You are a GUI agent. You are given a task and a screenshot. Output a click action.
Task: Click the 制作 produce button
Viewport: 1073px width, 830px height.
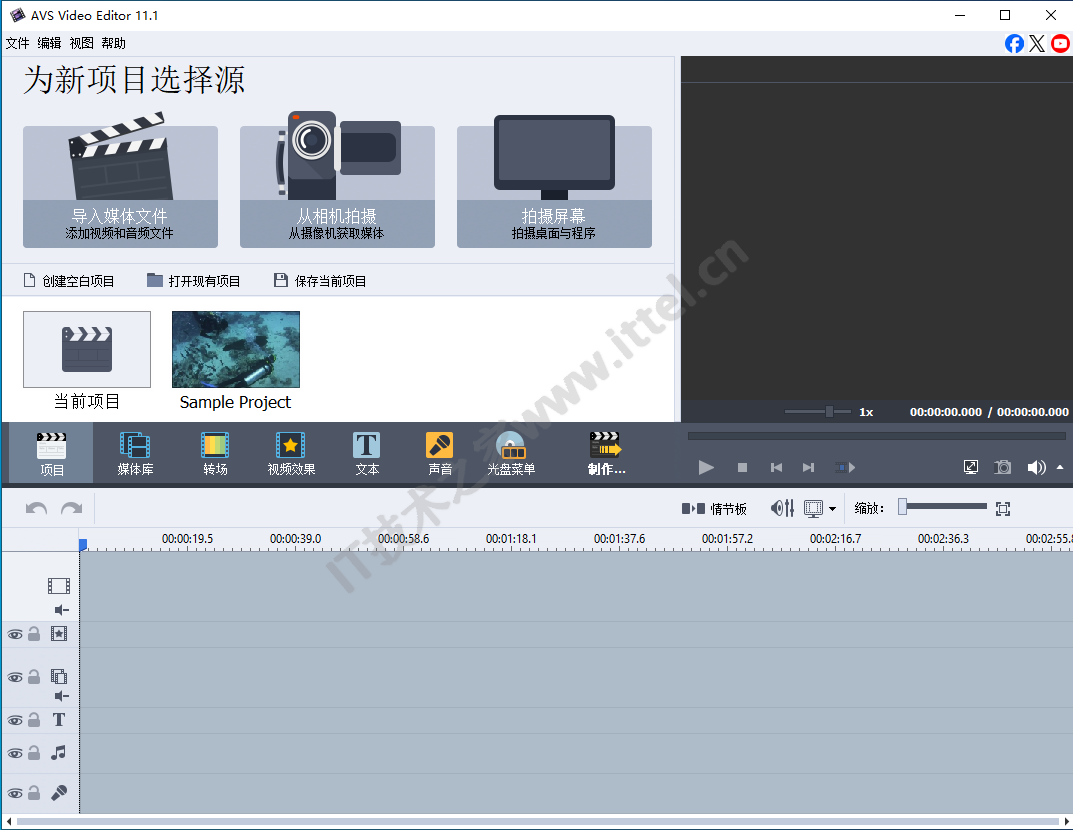click(x=606, y=453)
